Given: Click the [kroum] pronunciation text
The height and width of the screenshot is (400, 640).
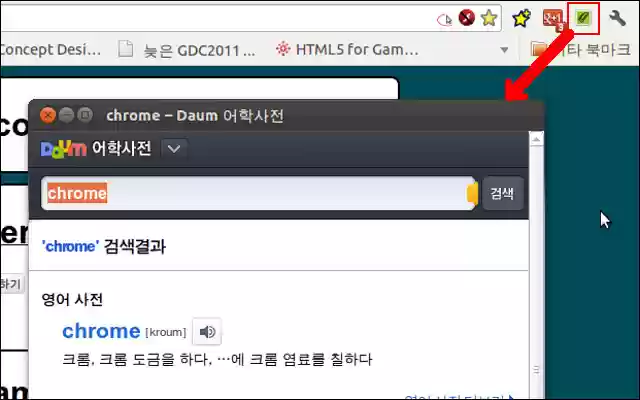Looking at the screenshot, I should [166, 332].
